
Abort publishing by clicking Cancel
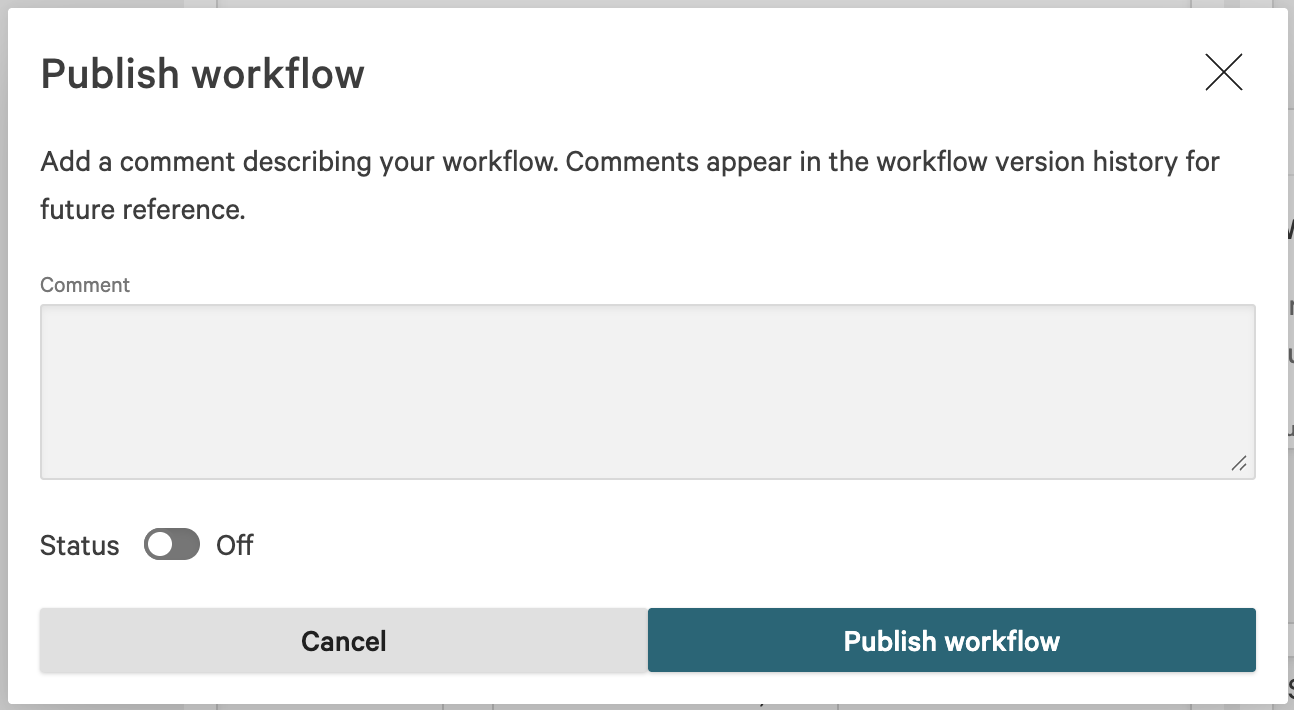click(343, 640)
